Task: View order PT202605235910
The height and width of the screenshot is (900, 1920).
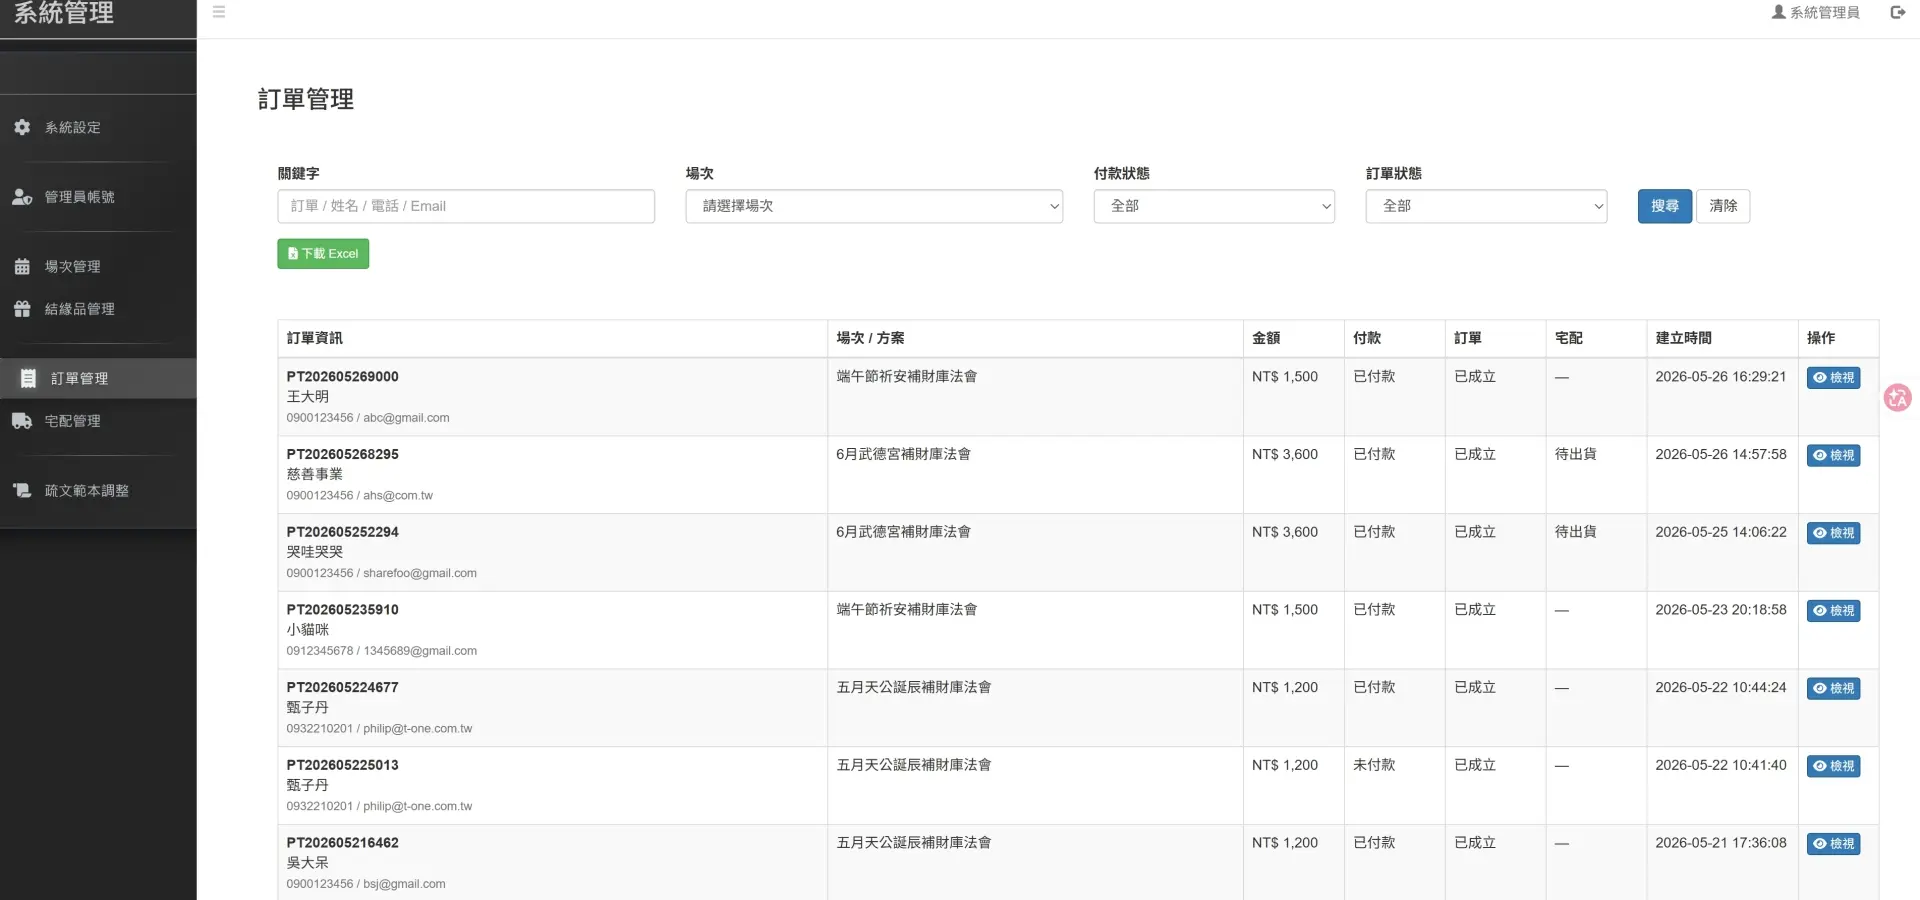Action: point(1833,611)
